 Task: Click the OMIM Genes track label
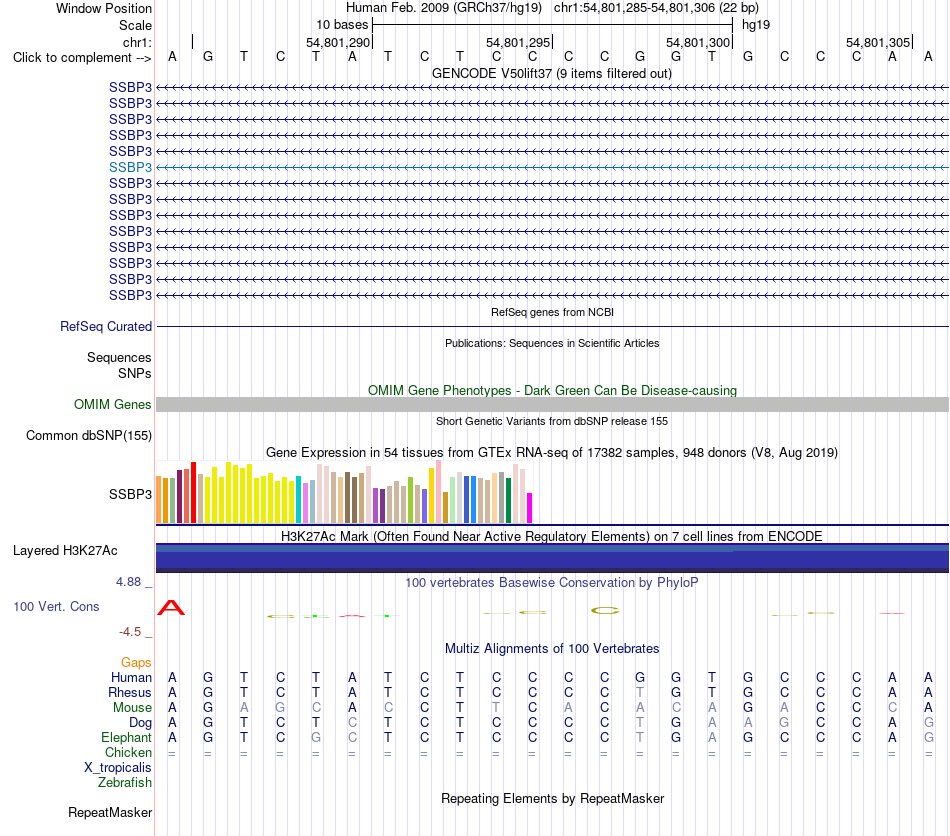(112, 405)
